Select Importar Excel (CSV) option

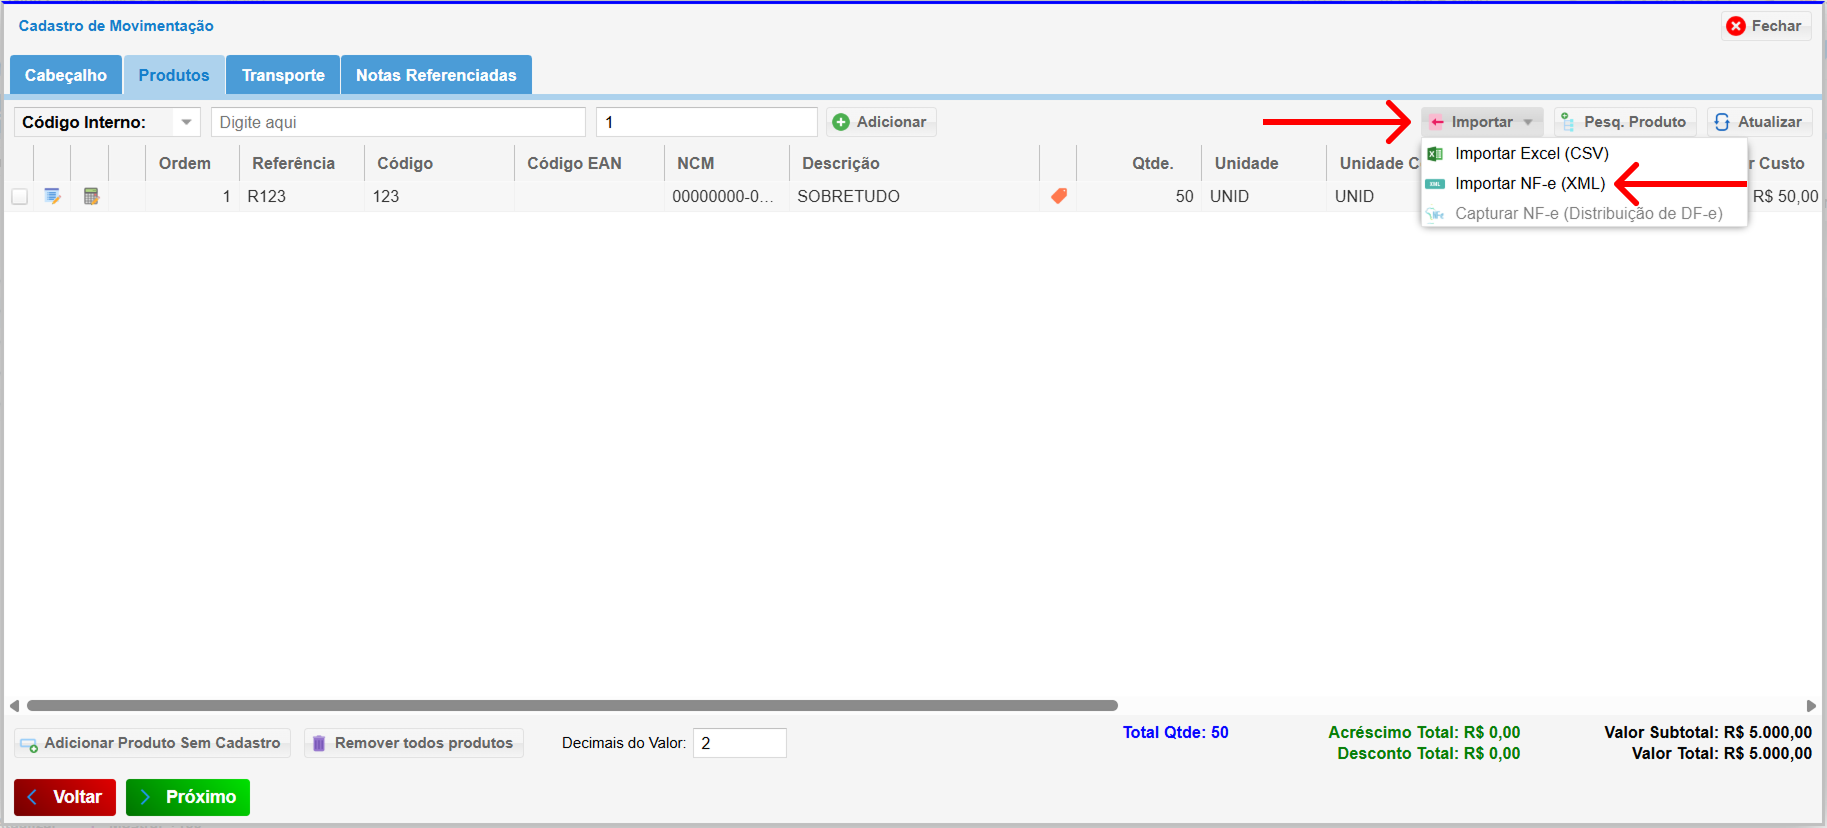point(1531,153)
